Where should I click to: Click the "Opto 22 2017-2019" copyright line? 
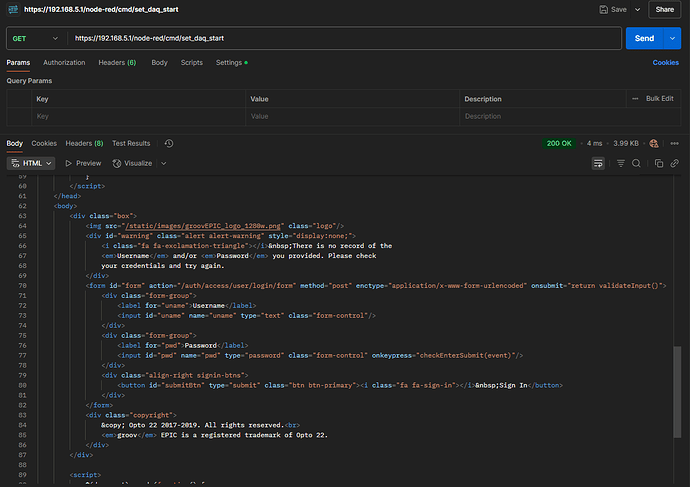[x=200, y=425]
